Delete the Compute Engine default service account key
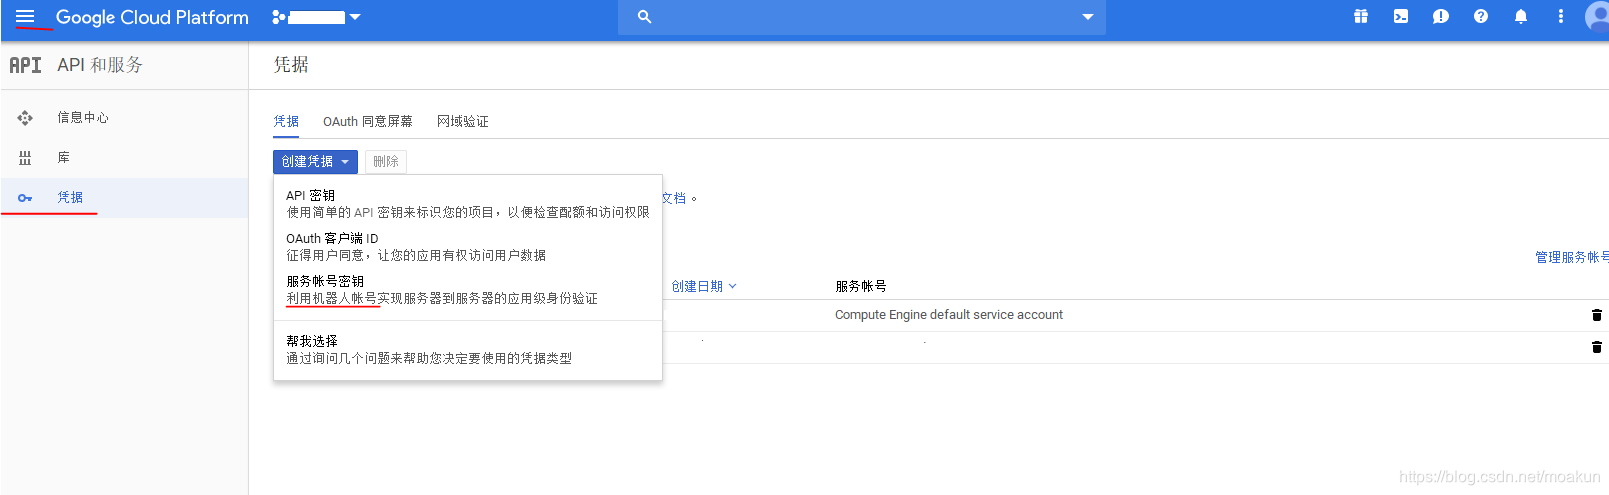This screenshot has height=495, width=1609. 1597,315
